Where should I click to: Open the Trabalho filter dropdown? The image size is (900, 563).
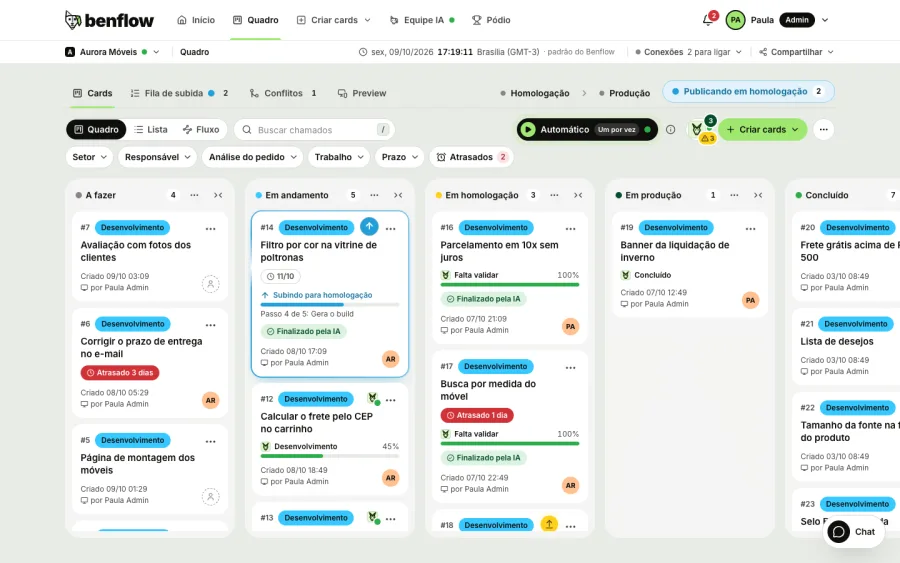(x=339, y=157)
